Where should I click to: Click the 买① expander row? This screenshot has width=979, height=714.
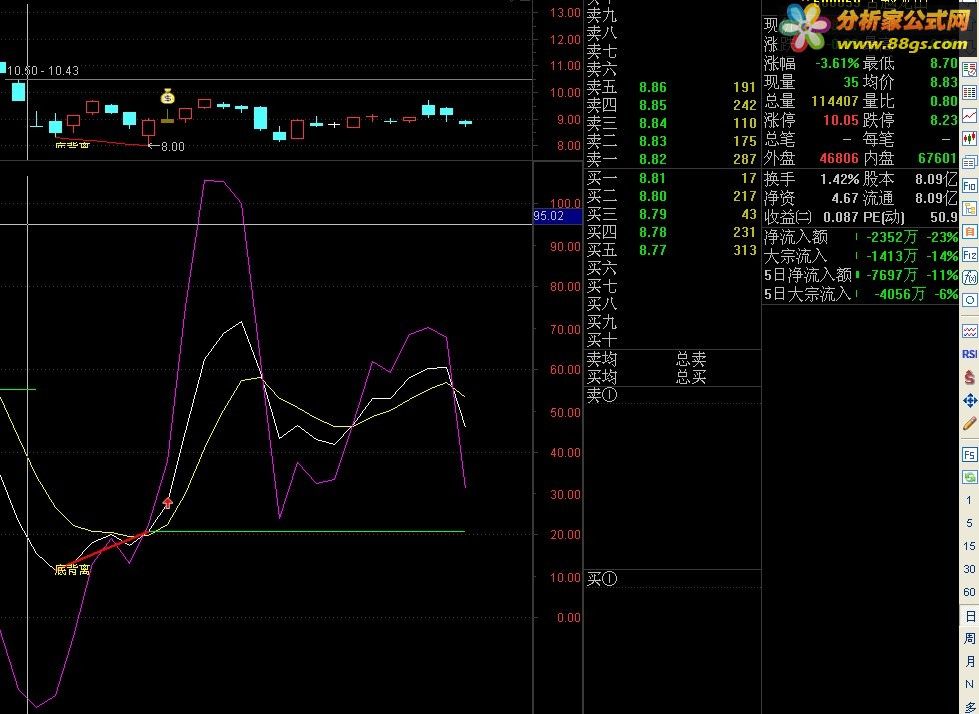tap(672, 579)
